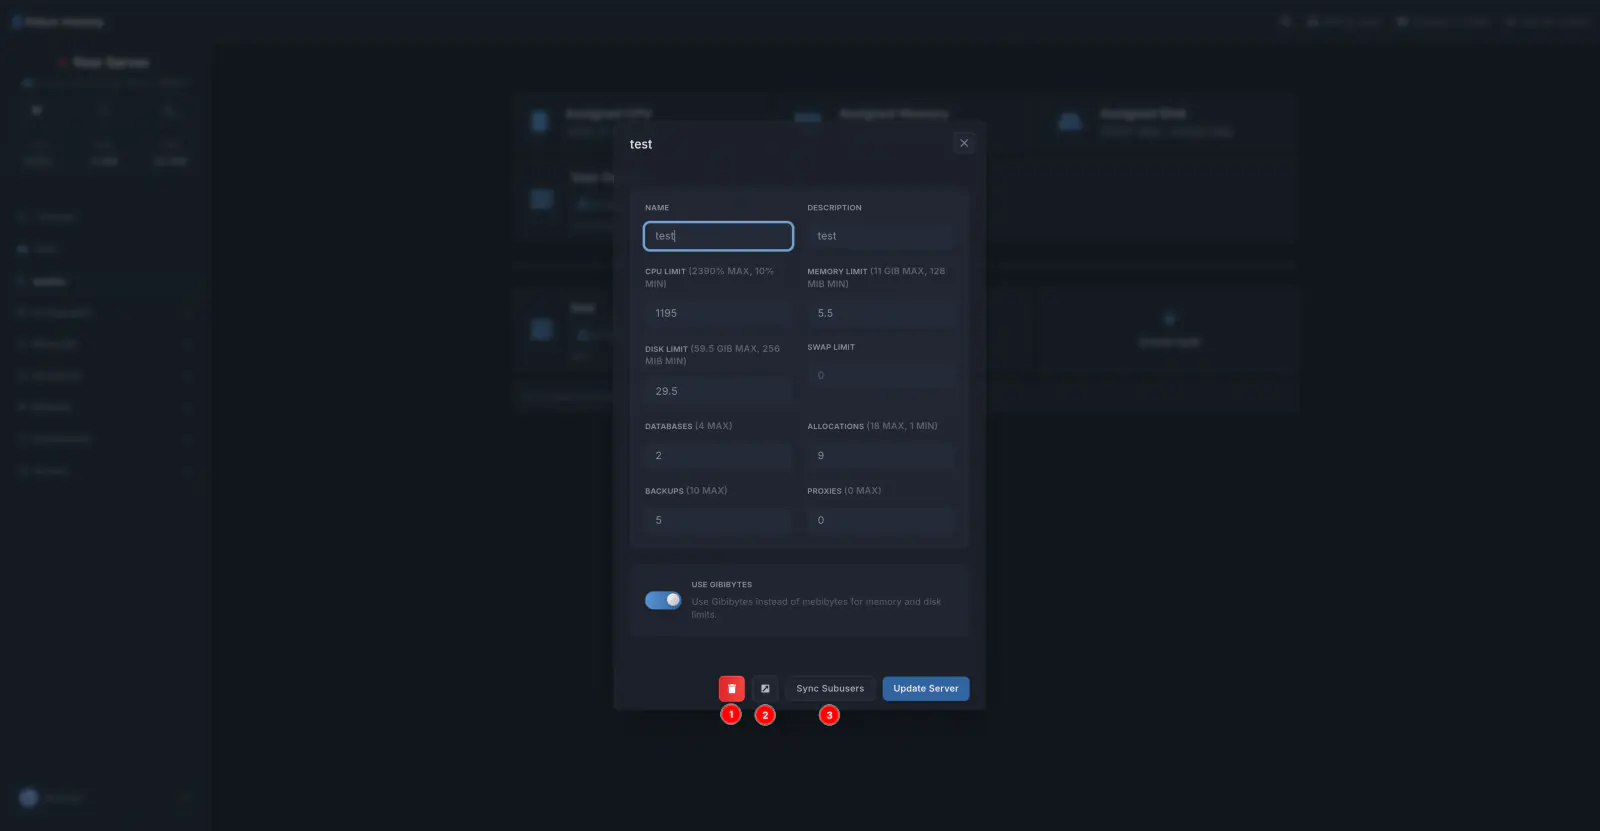Image resolution: width=1600 pixels, height=831 pixels.
Task: Edit the Disk Limit field showing 29.5
Action: pos(718,392)
